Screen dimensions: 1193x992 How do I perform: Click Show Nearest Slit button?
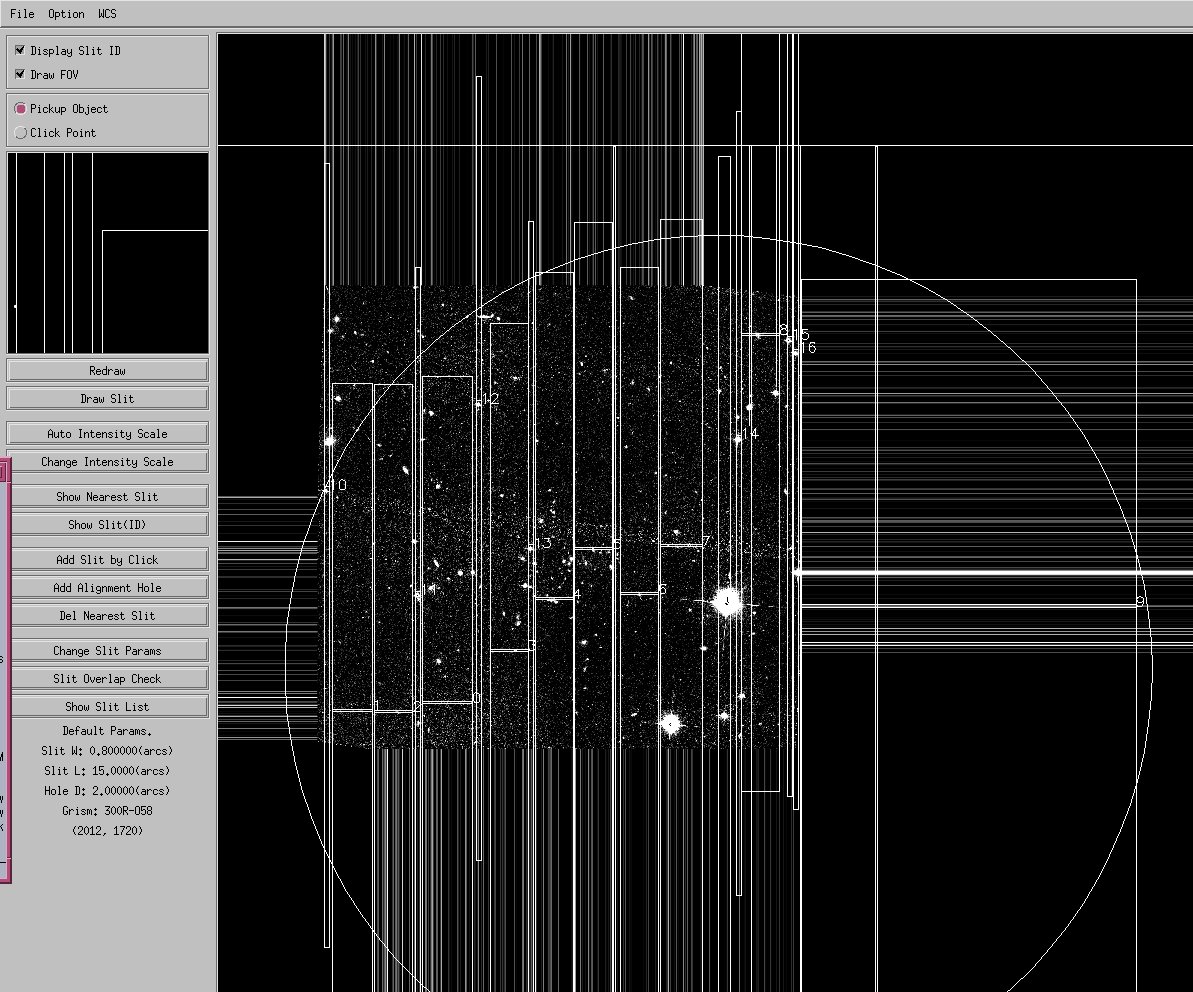(x=109, y=497)
